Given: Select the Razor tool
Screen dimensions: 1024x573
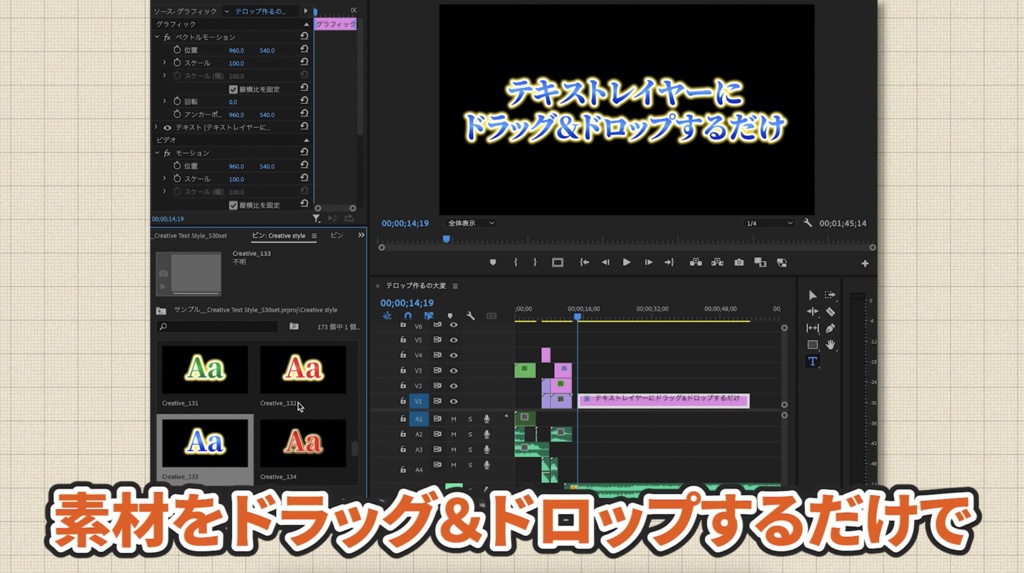Looking at the screenshot, I should pyautogui.click(x=830, y=312).
